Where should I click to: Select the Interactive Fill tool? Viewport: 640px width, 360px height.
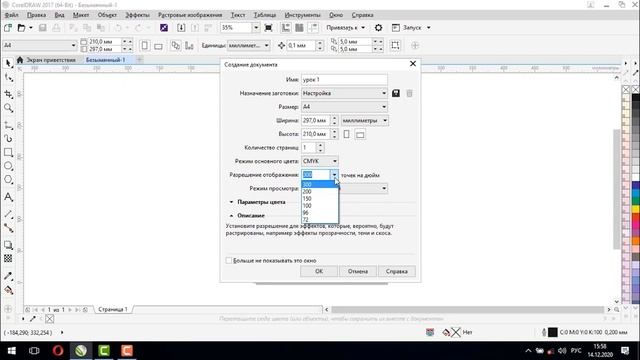coord(8,290)
